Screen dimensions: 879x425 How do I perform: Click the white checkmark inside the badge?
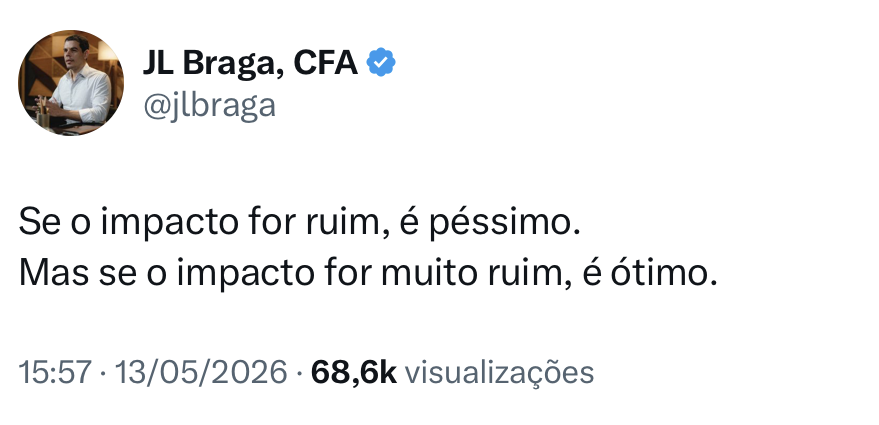(381, 63)
